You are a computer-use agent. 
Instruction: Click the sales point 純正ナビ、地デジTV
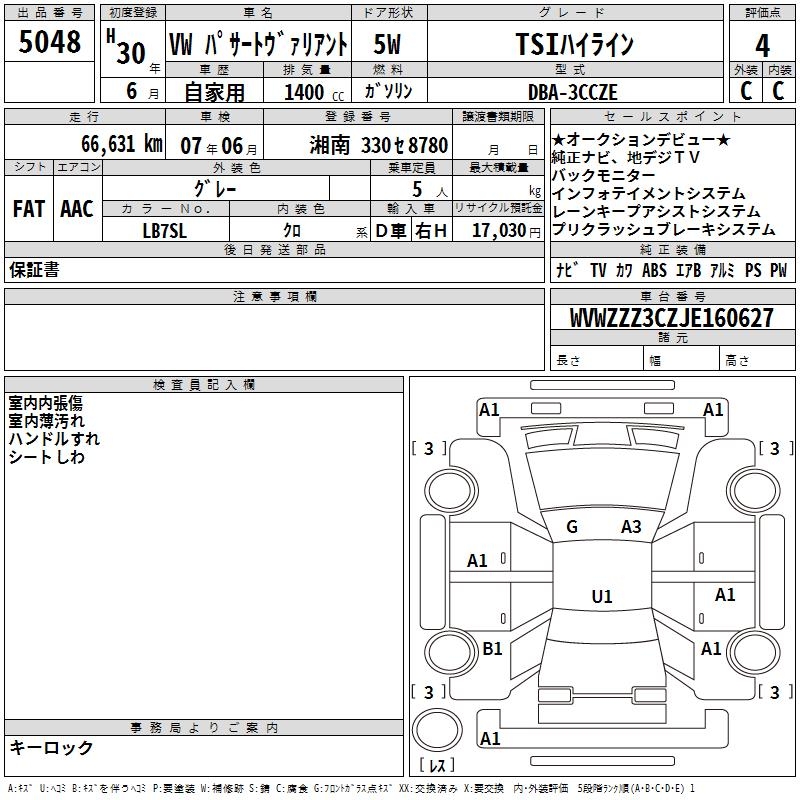coord(626,157)
